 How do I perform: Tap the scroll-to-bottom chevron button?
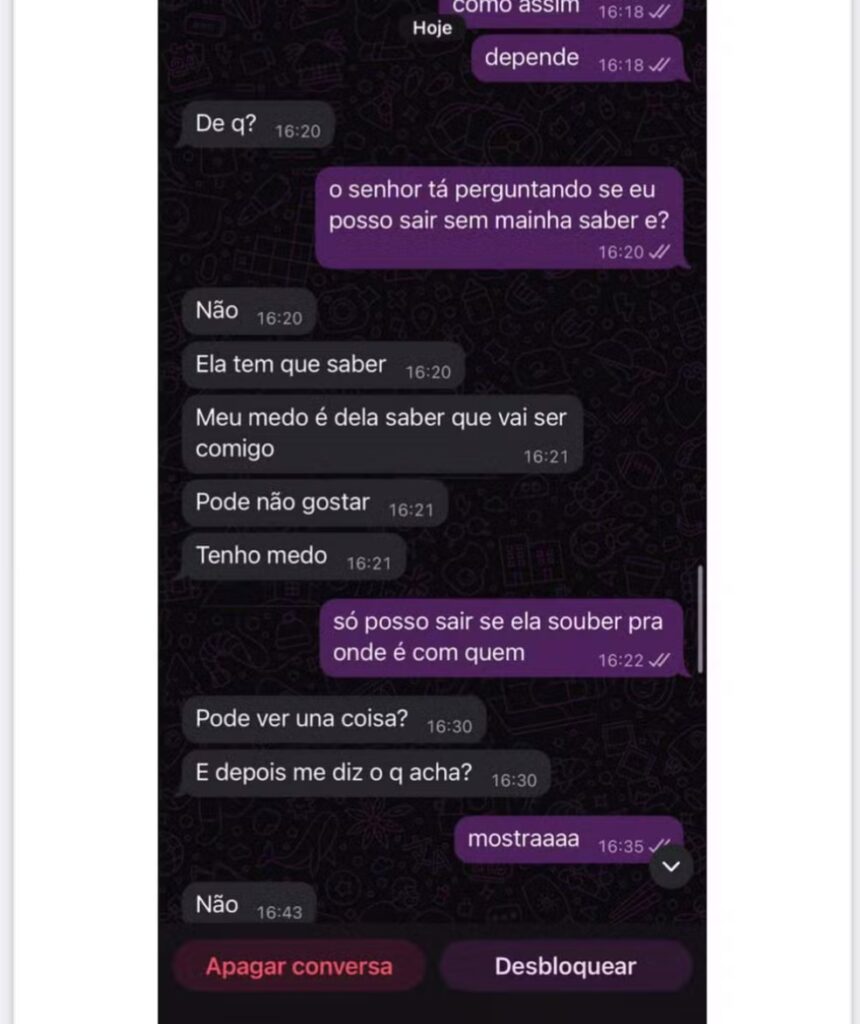671,867
